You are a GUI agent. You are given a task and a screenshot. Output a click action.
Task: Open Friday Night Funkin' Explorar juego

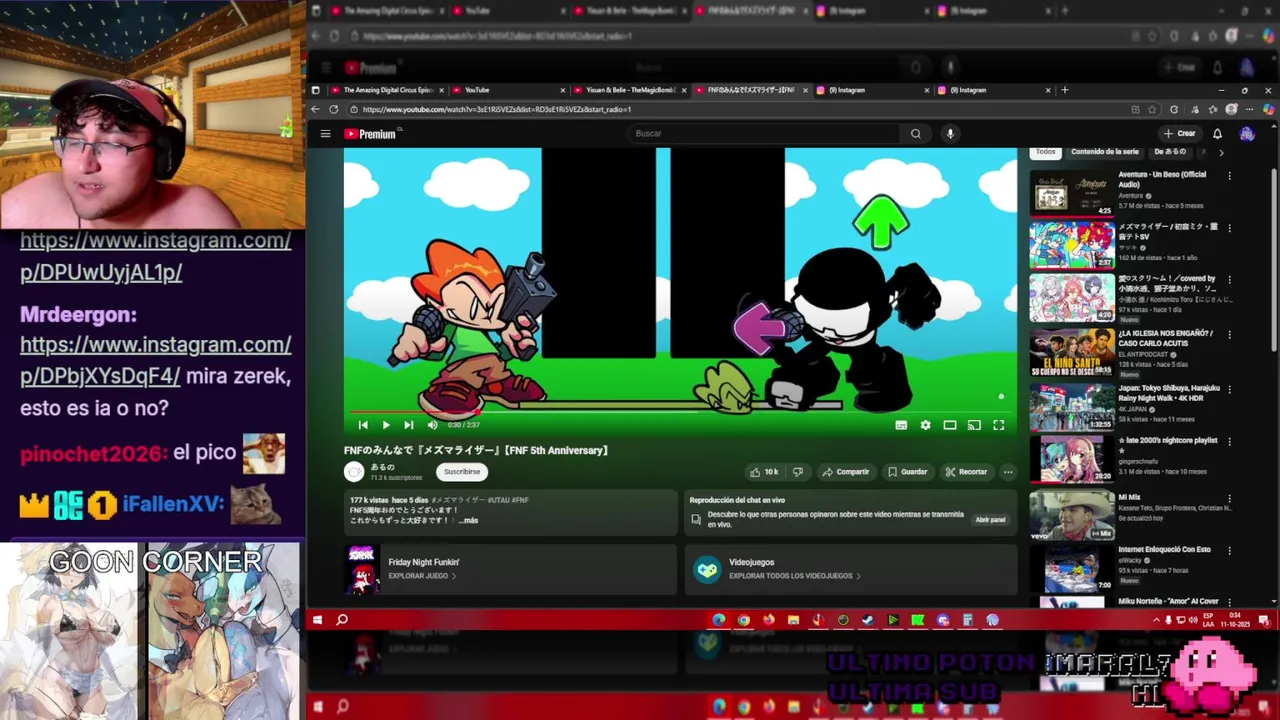(x=422, y=576)
